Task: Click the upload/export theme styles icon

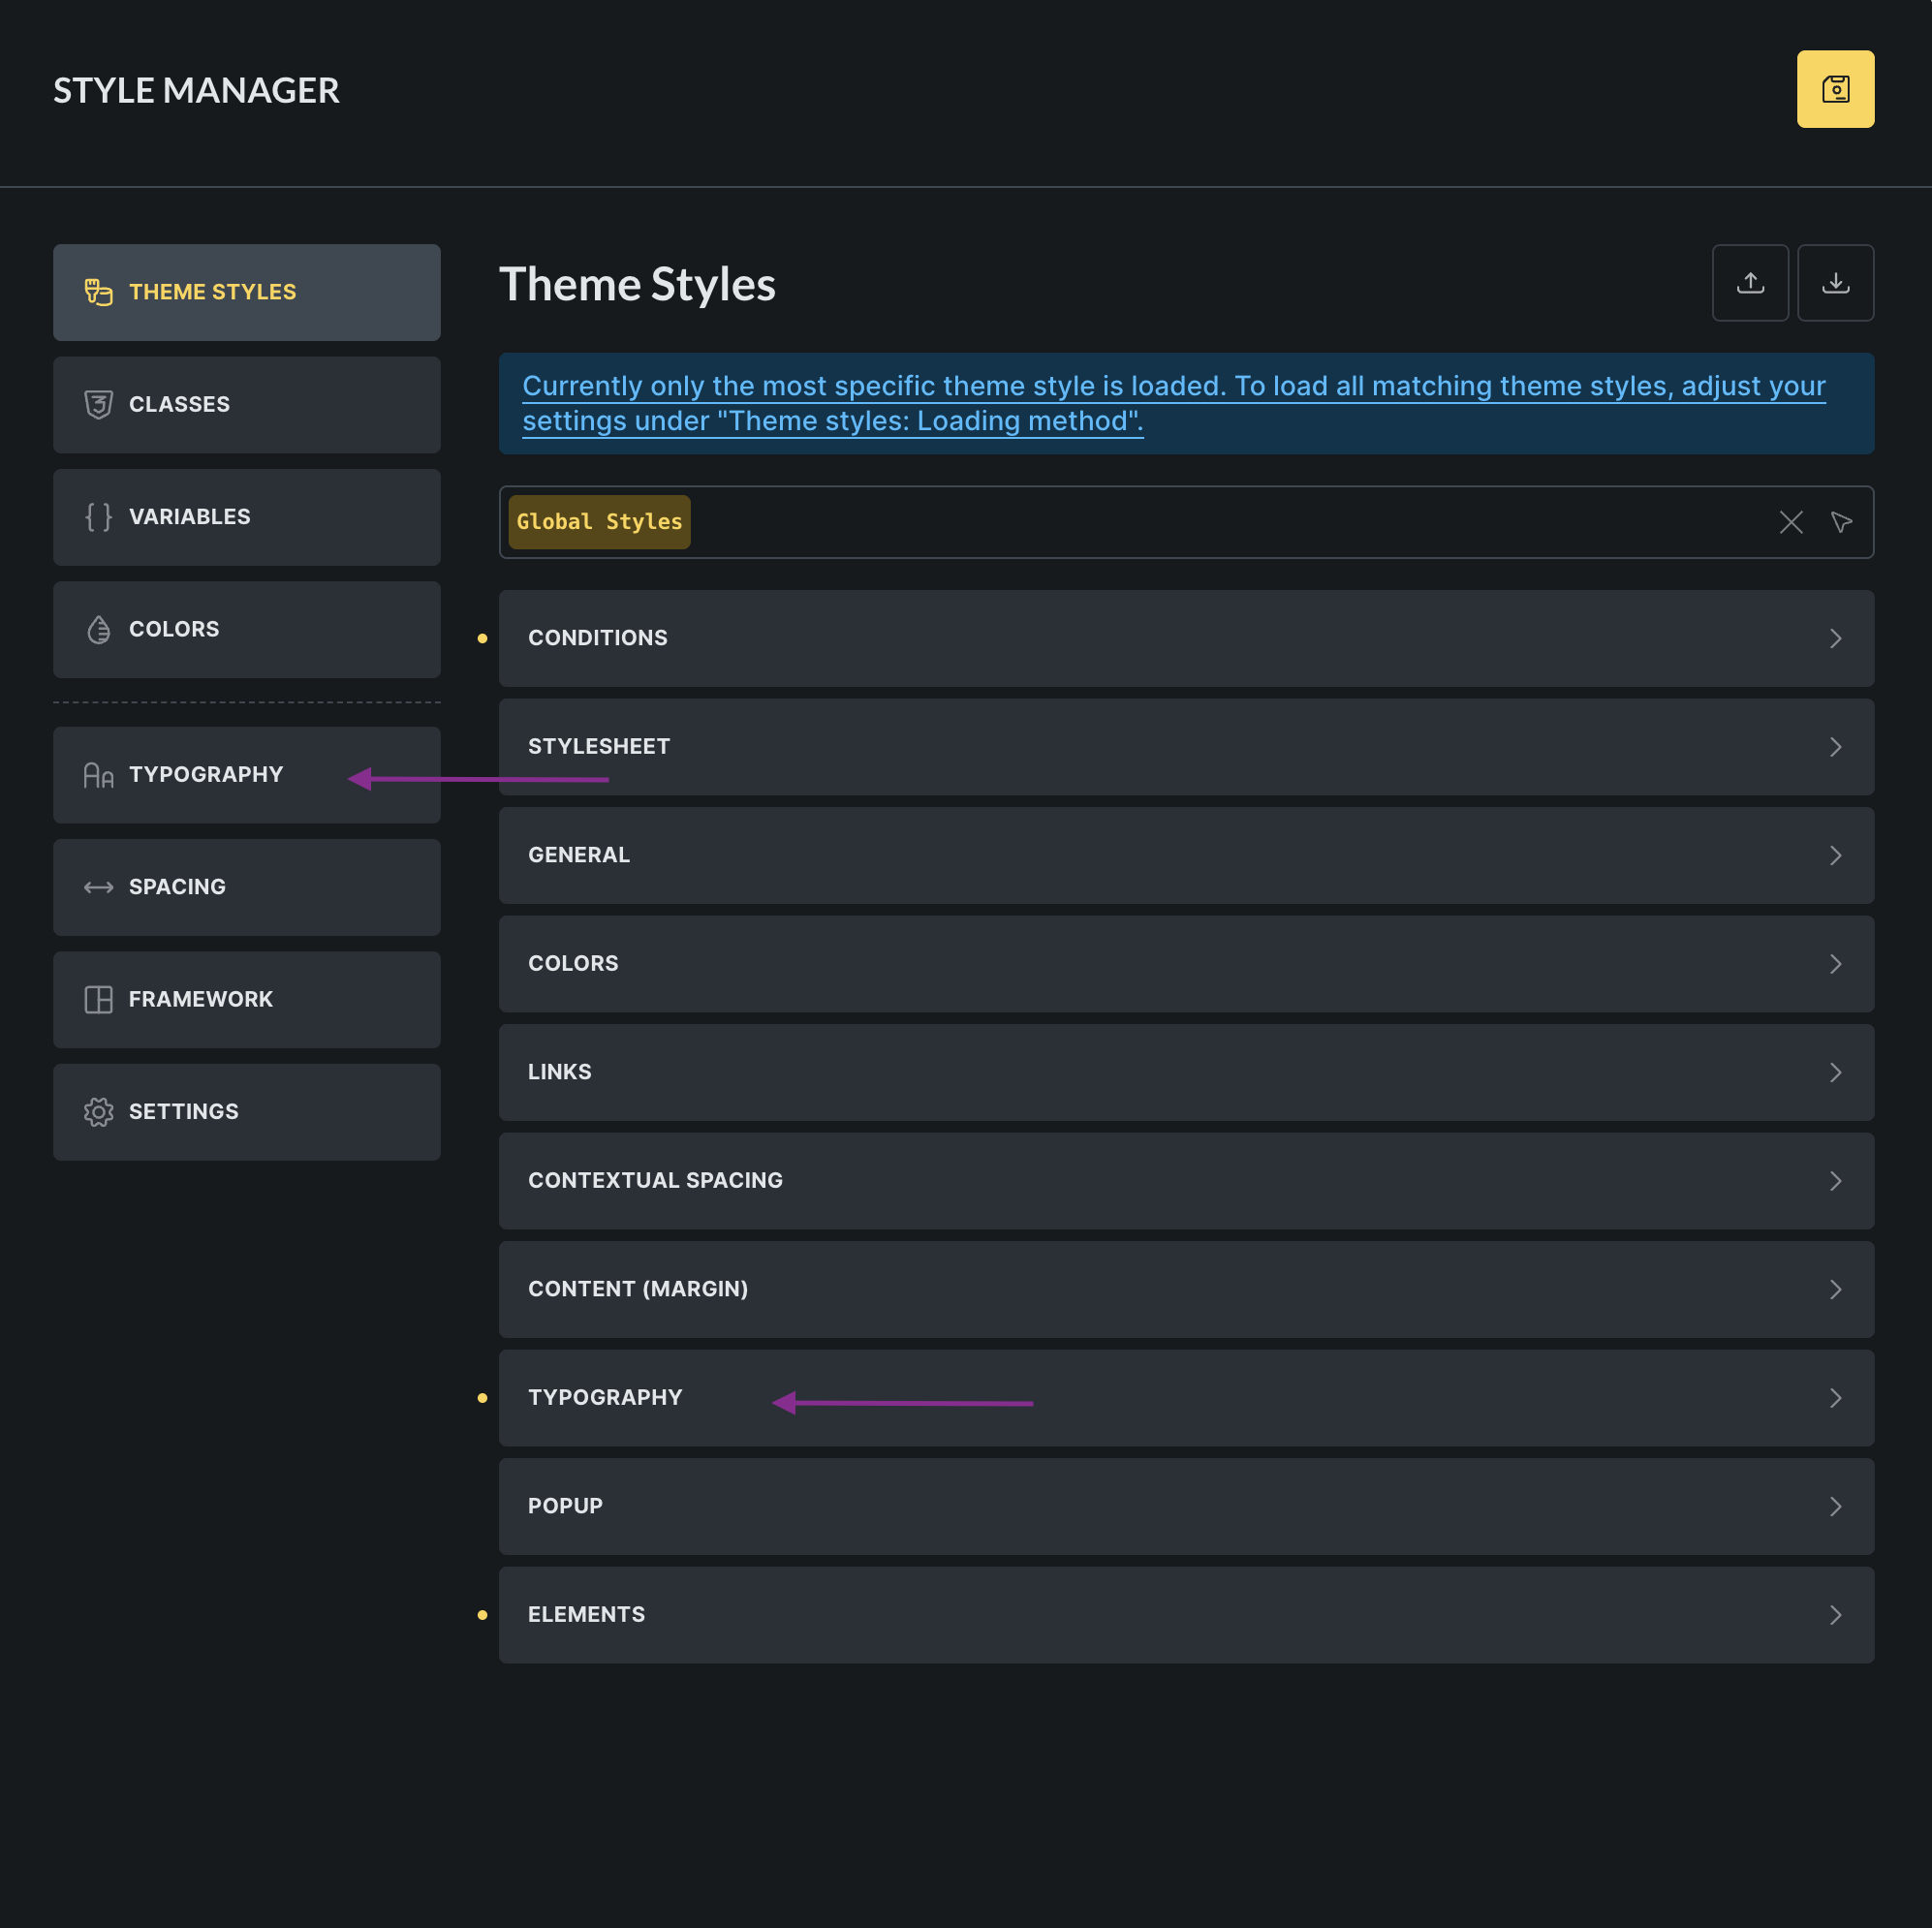Action: tap(1749, 283)
